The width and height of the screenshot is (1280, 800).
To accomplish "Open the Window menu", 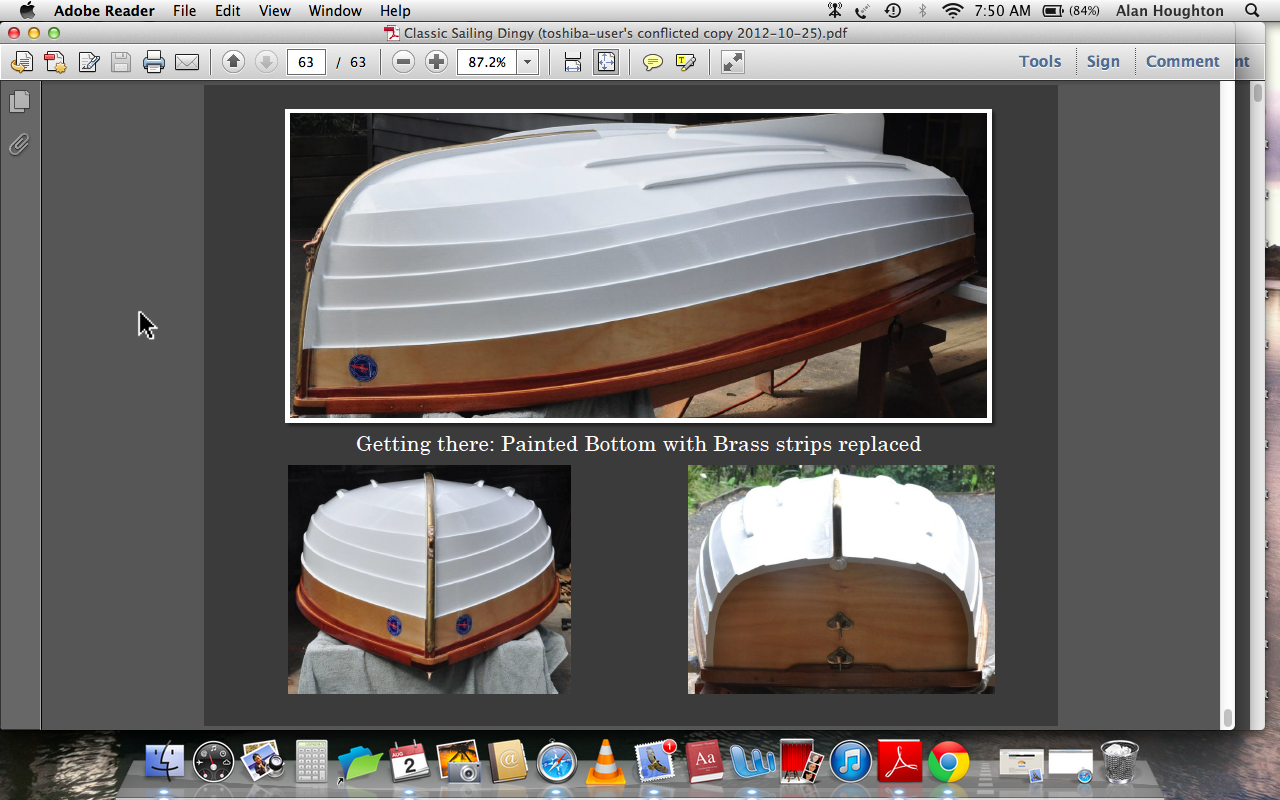I will pyautogui.click(x=335, y=11).
